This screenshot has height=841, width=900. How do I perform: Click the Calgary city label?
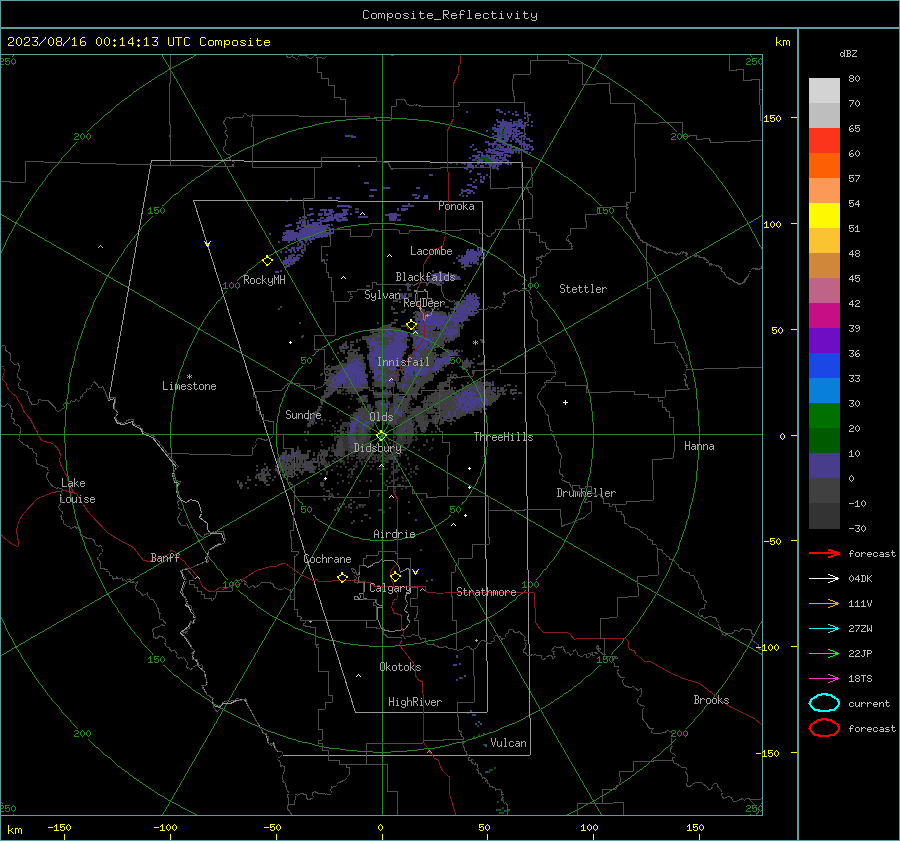pyautogui.click(x=390, y=588)
